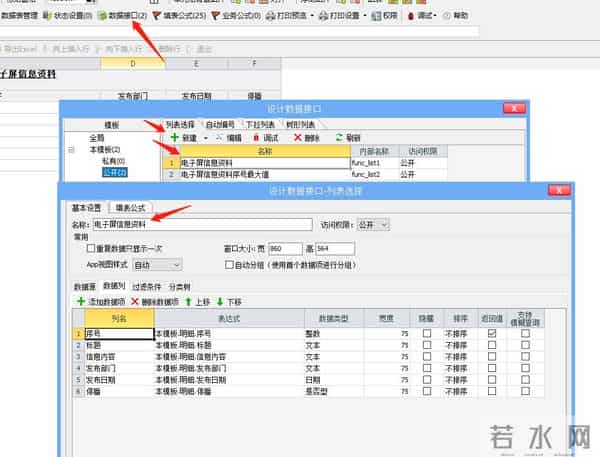The height and width of the screenshot is (457, 600).
Task: Close the 设计数据接口 dialog
Action: (x=514, y=108)
